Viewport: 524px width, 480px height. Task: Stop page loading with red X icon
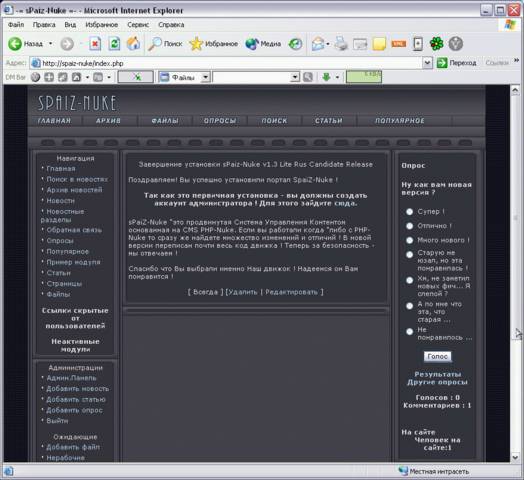[95, 44]
